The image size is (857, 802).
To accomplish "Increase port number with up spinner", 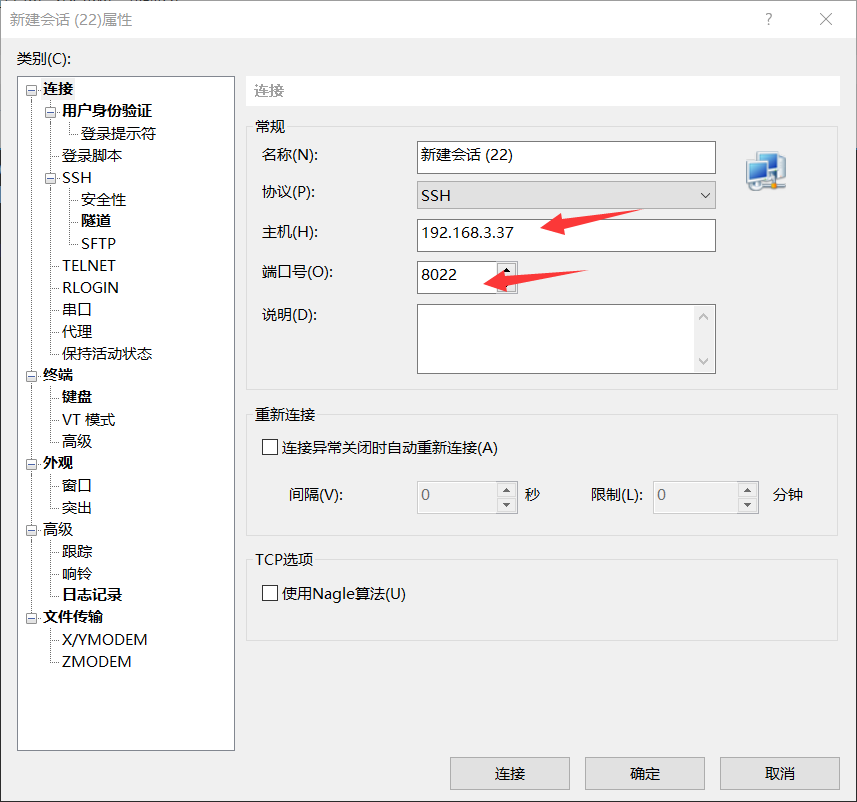I will 507,270.
